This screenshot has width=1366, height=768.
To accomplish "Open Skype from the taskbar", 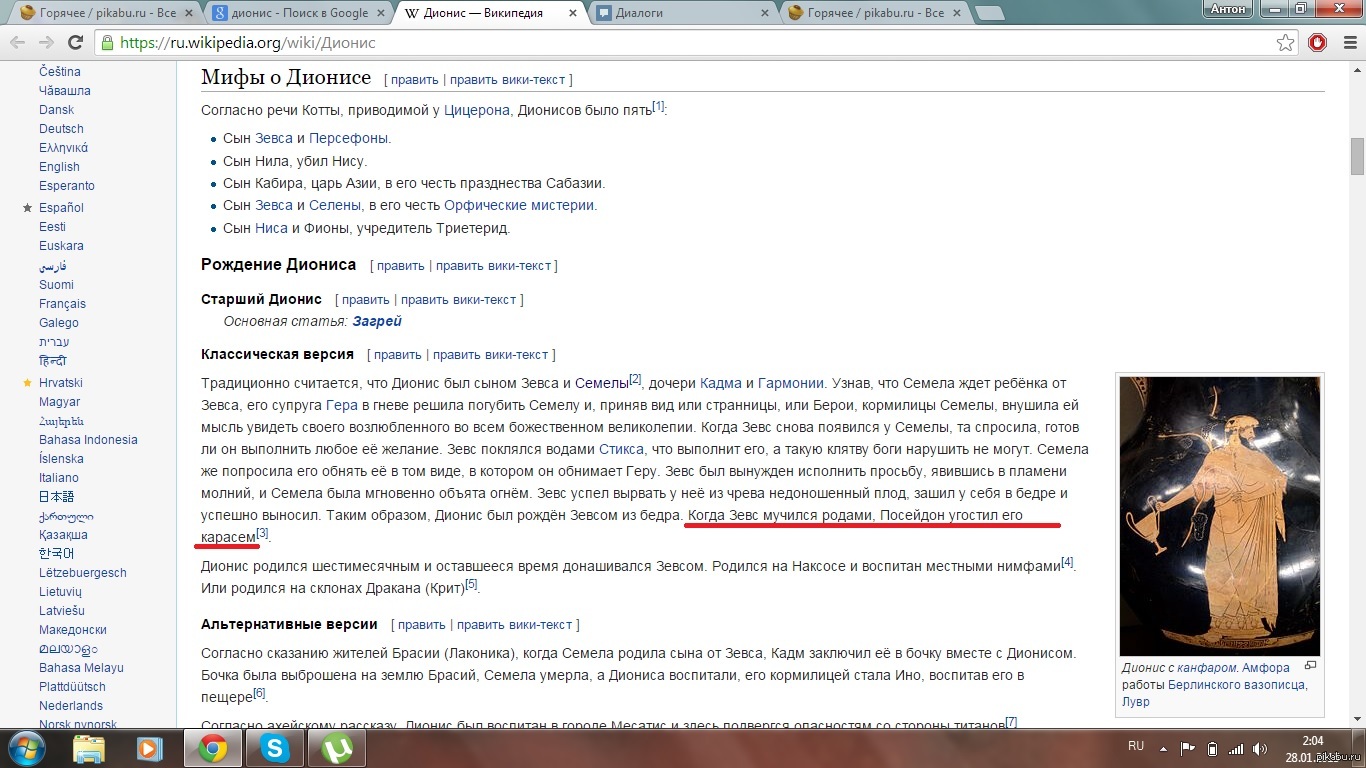I will (274, 748).
